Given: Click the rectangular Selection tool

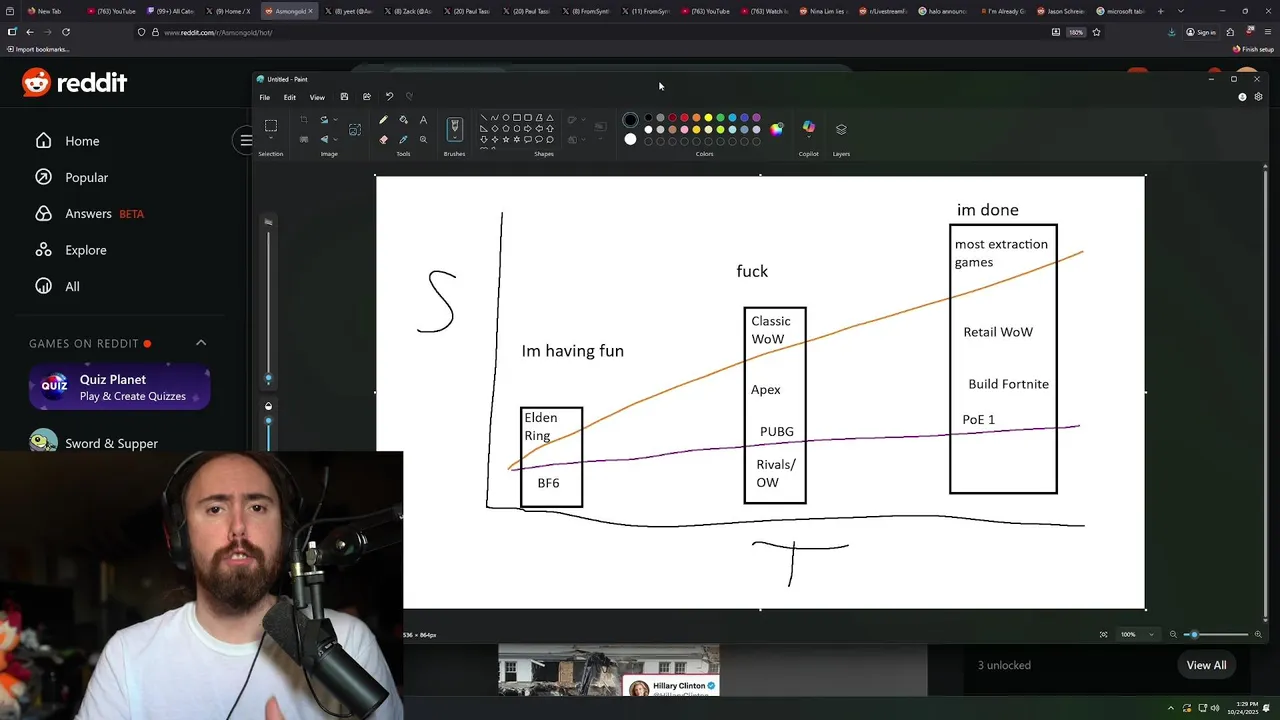Looking at the screenshot, I should pyautogui.click(x=271, y=126).
